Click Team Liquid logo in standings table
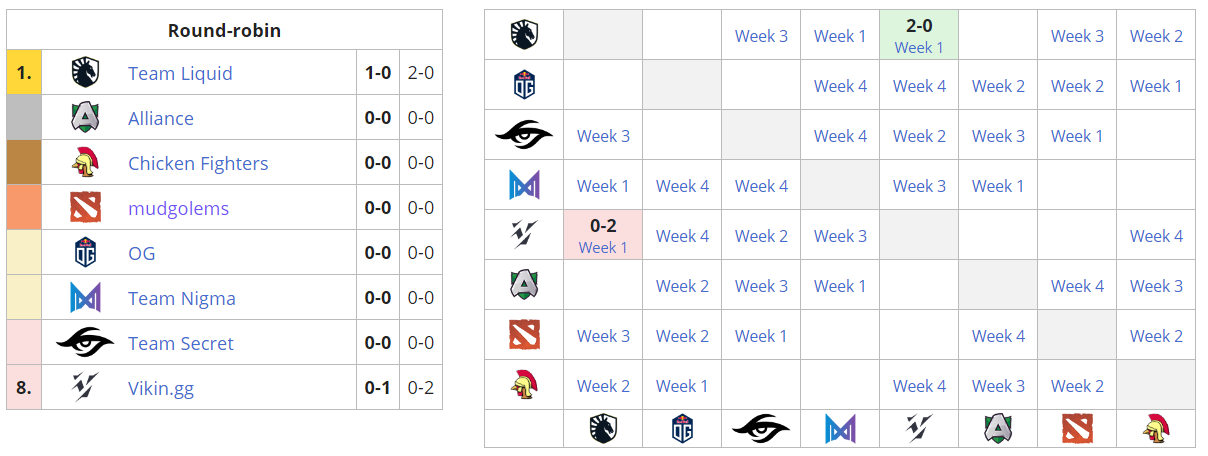The image size is (1208, 456). point(85,73)
